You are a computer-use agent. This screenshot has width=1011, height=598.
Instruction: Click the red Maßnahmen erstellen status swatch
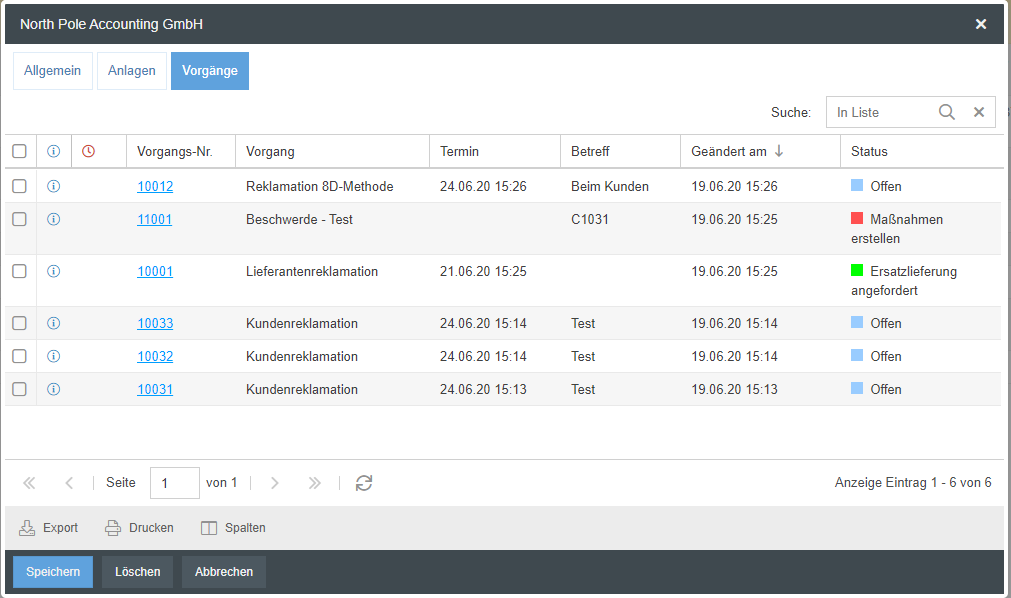[x=857, y=218]
